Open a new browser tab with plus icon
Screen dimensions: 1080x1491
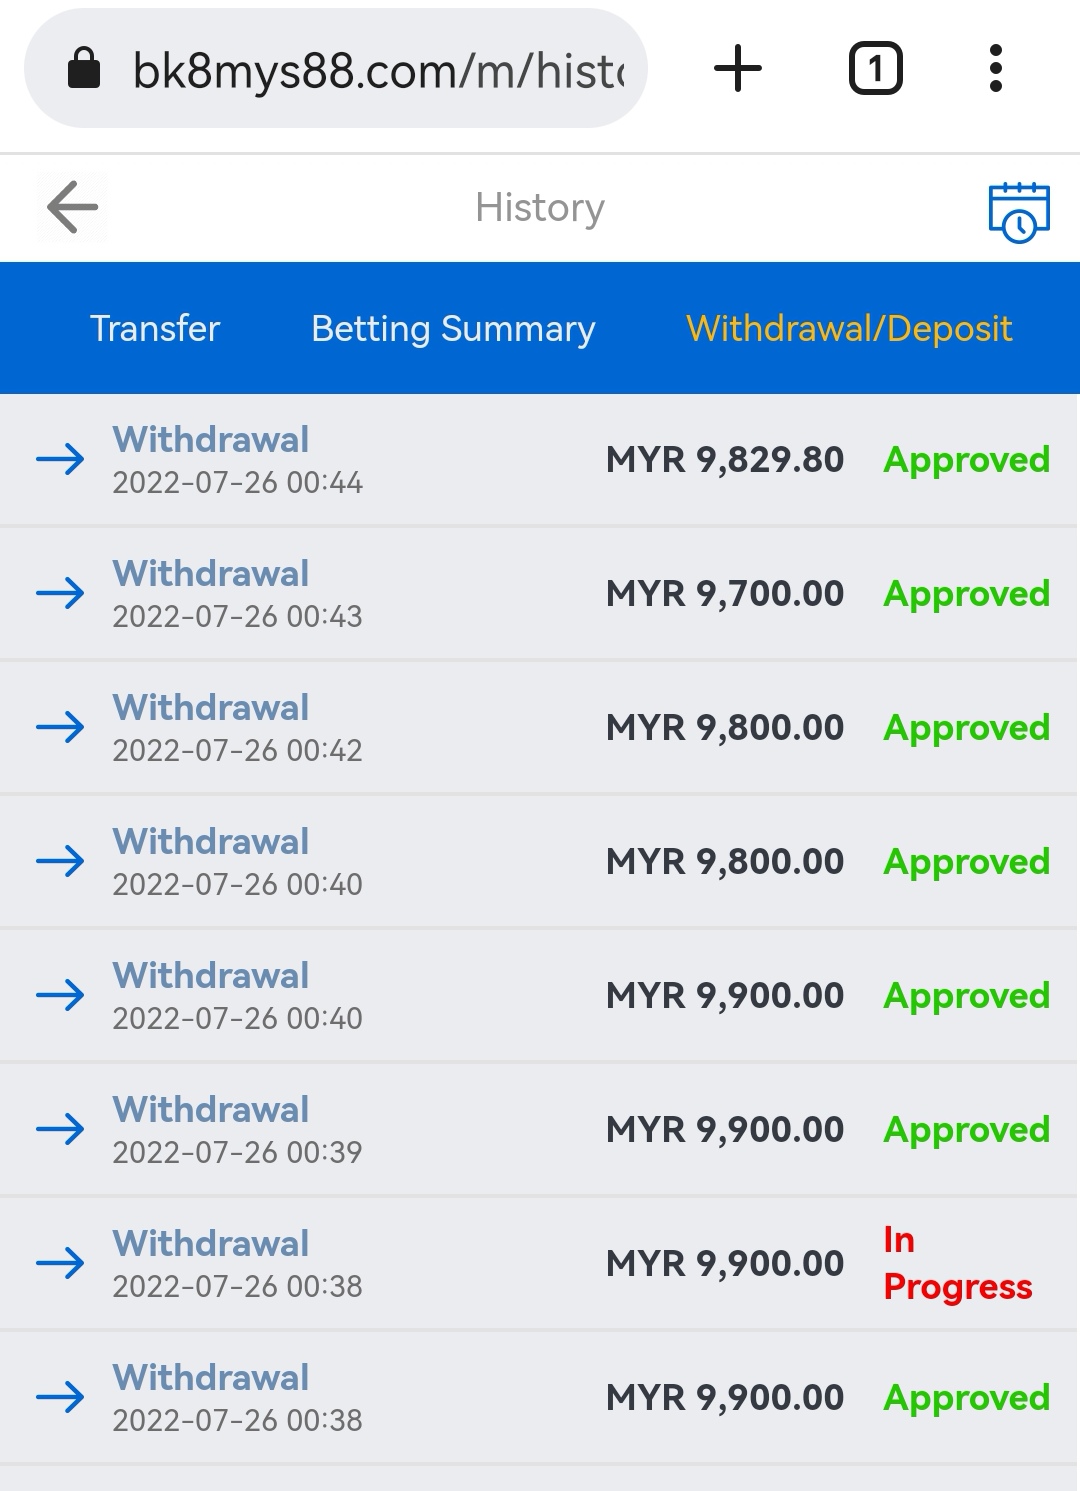738,69
